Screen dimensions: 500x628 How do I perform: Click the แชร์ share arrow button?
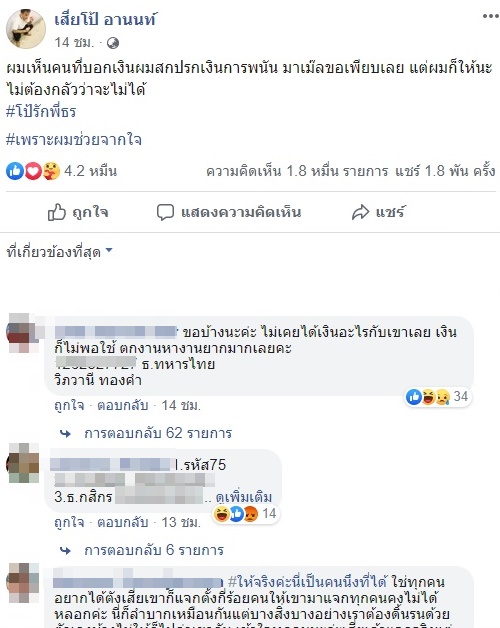pyautogui.click(x=379, y=212)
